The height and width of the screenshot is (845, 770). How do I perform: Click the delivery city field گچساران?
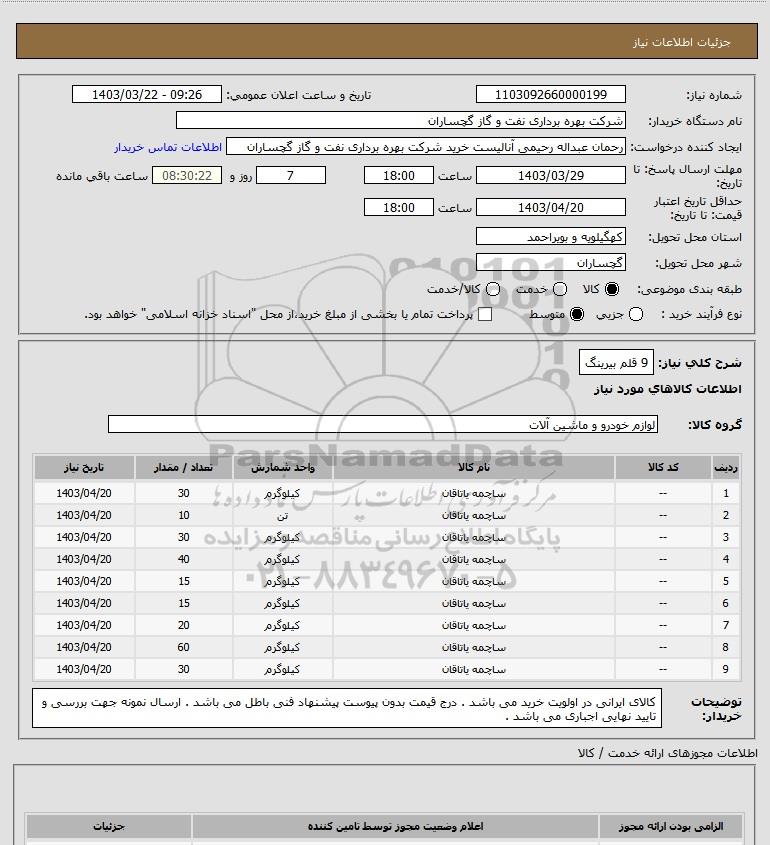click(551, 262)
